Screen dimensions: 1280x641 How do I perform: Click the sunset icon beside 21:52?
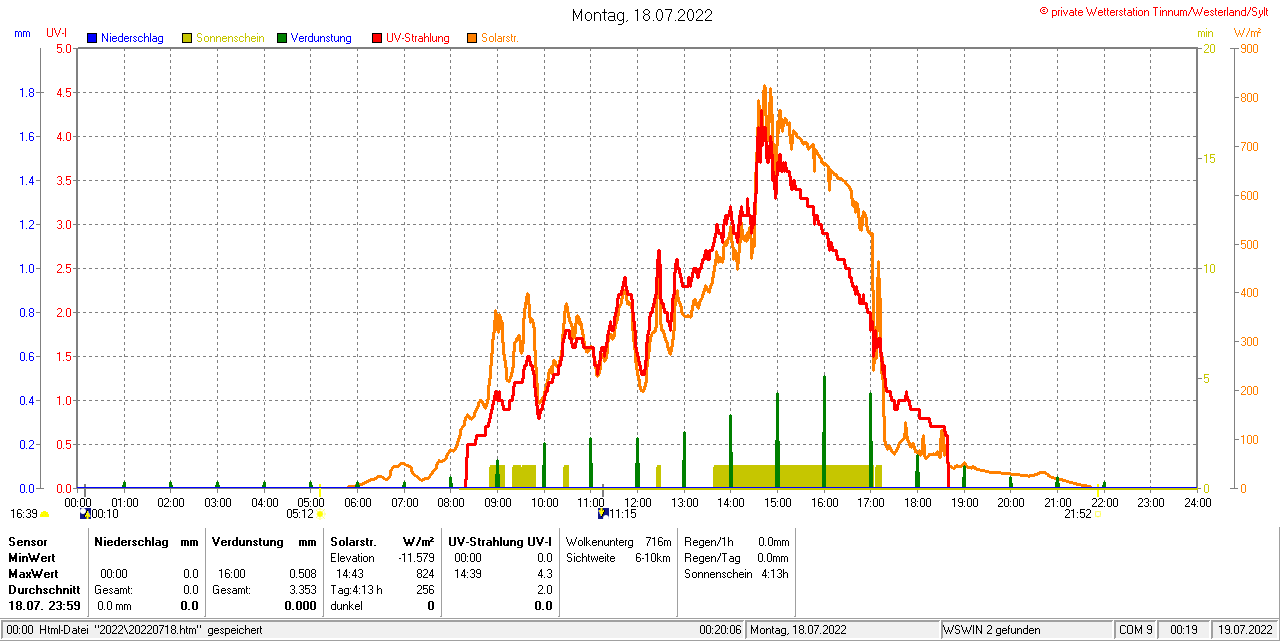click(1098, 514)
